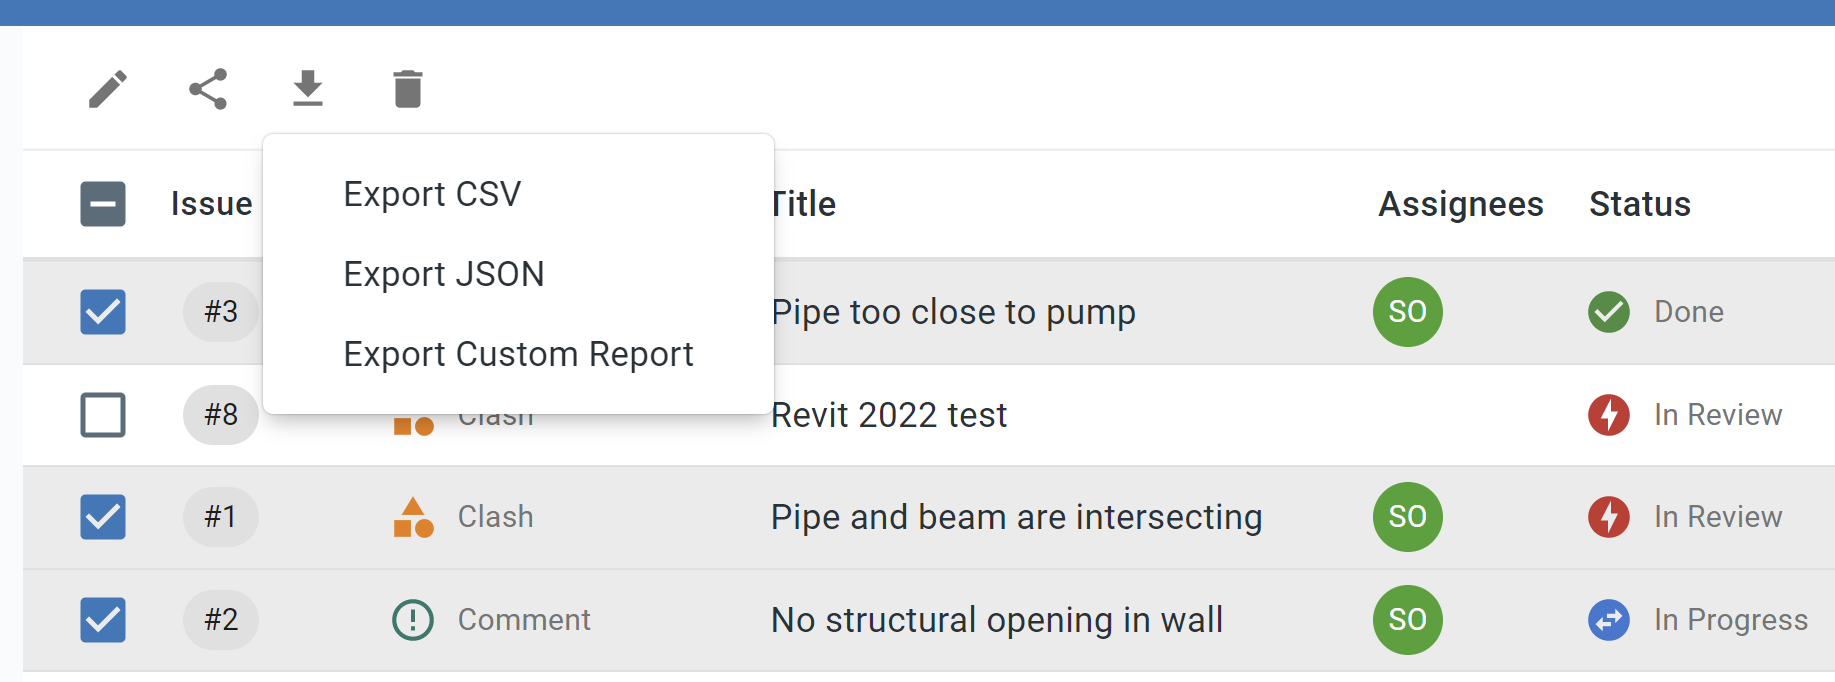
Task: Click the blue In Progress status icon
Action: point(1609,620)
